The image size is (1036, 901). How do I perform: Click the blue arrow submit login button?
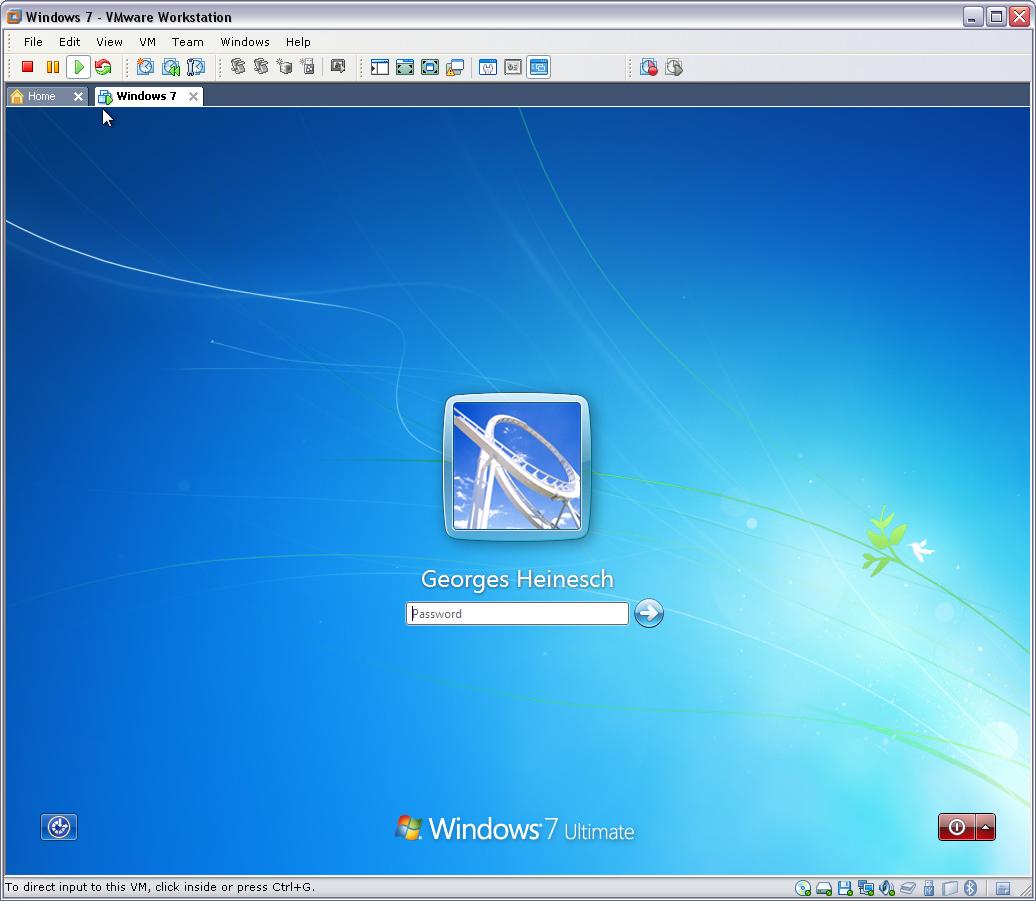click(649, 613)
